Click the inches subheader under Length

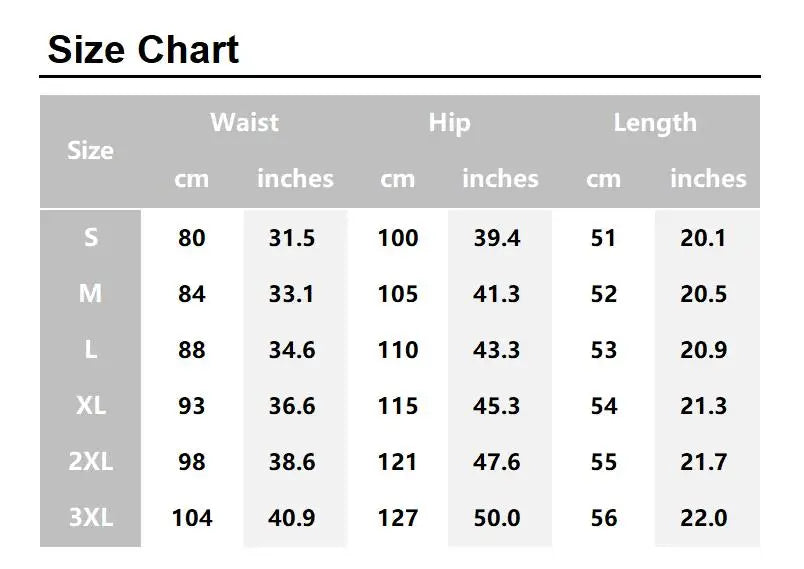[x=708, y=179]
